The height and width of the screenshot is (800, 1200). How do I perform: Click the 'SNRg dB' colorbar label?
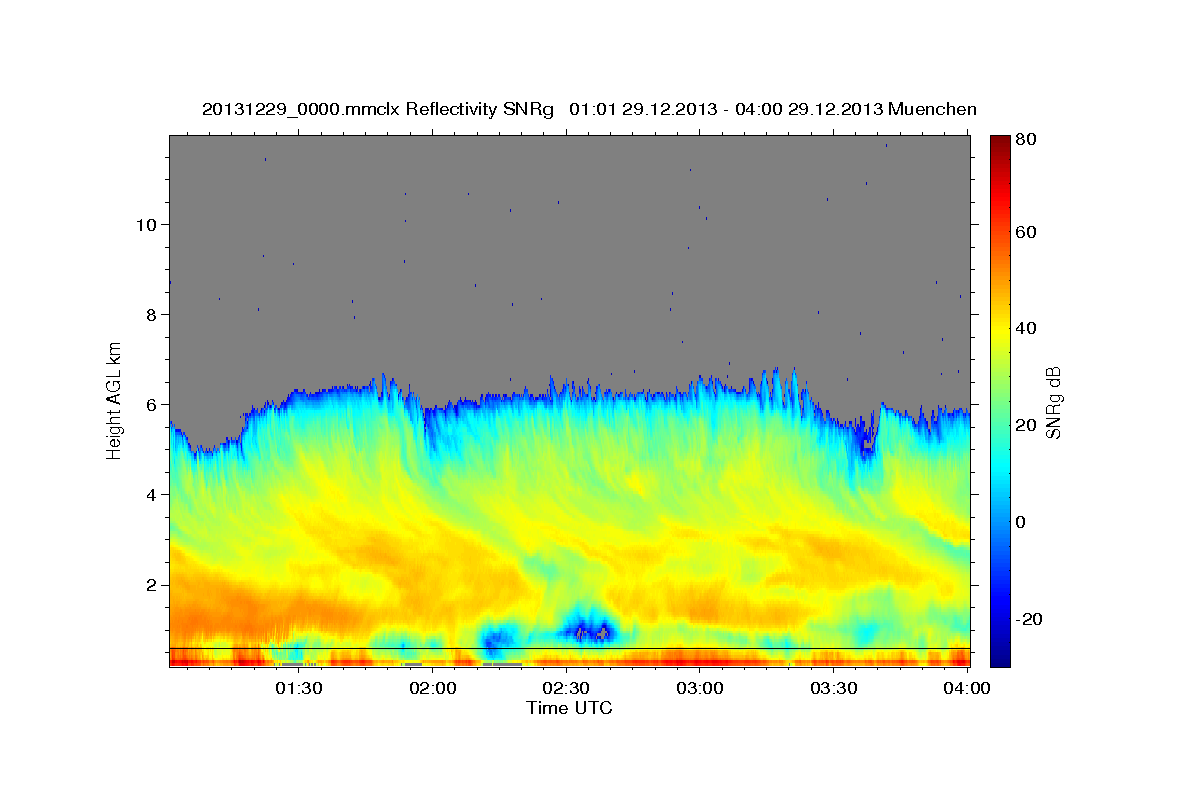[1052, 403]
